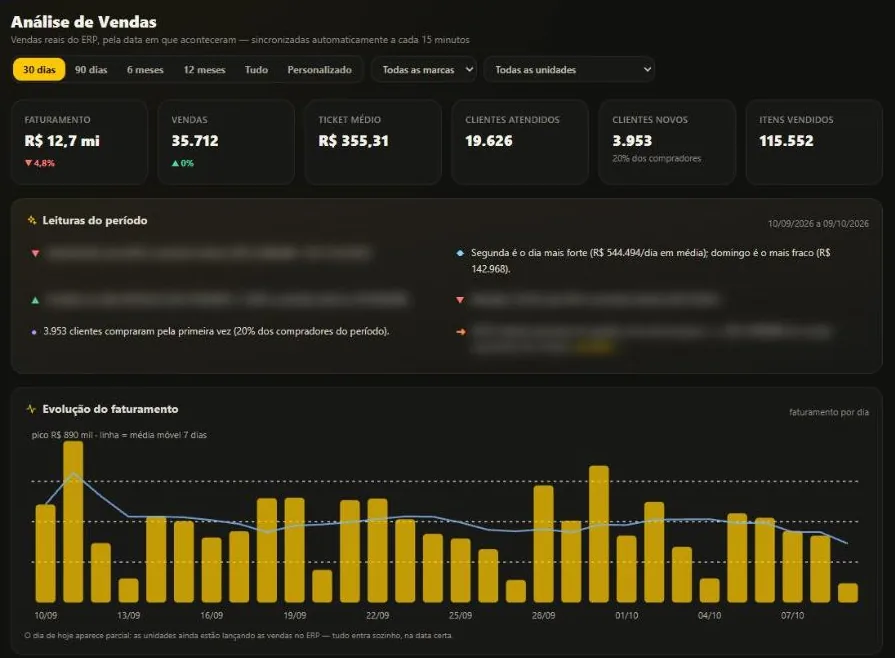895x658 pixels.
Task: Click the Análise de Vendas heading
Action: 83,22
